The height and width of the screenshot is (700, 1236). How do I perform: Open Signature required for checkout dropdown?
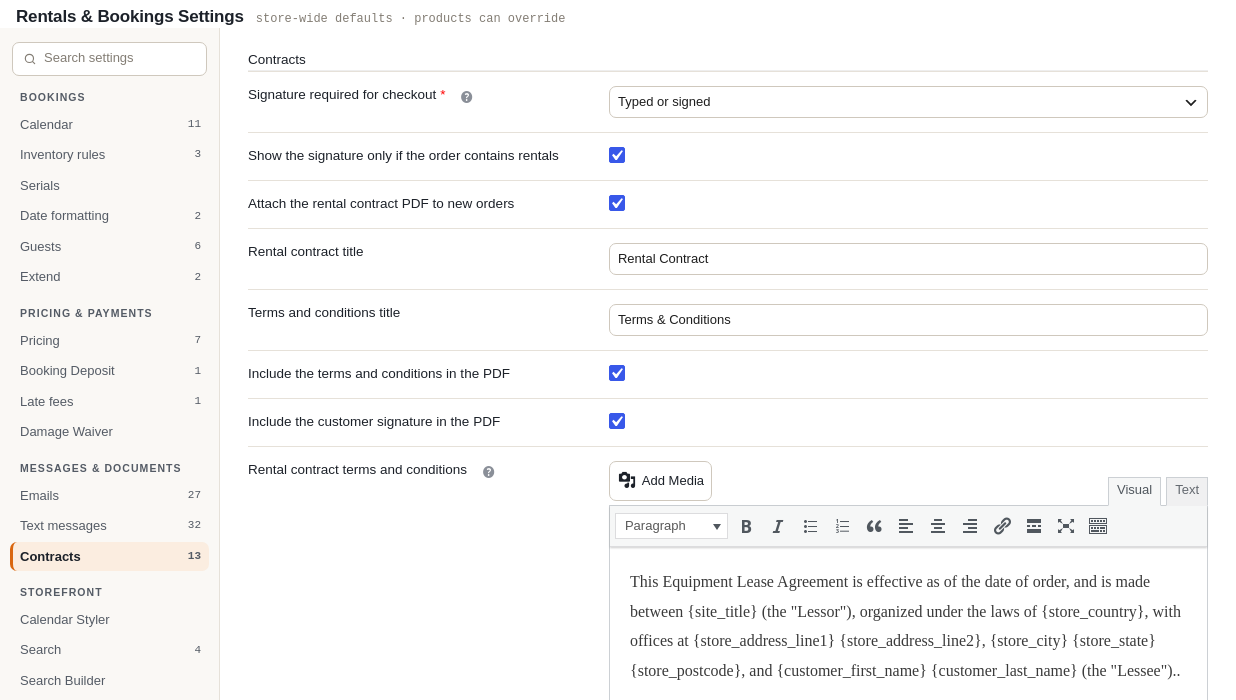908,102
